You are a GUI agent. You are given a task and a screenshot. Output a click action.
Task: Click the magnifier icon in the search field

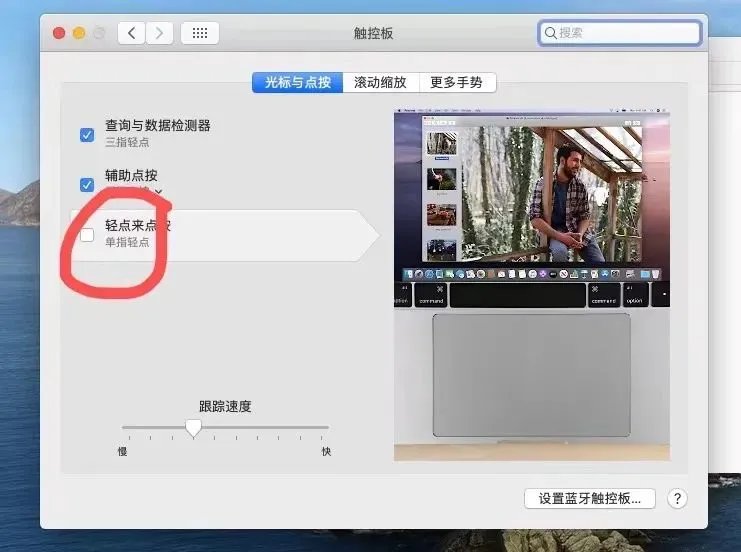point(550,33)
